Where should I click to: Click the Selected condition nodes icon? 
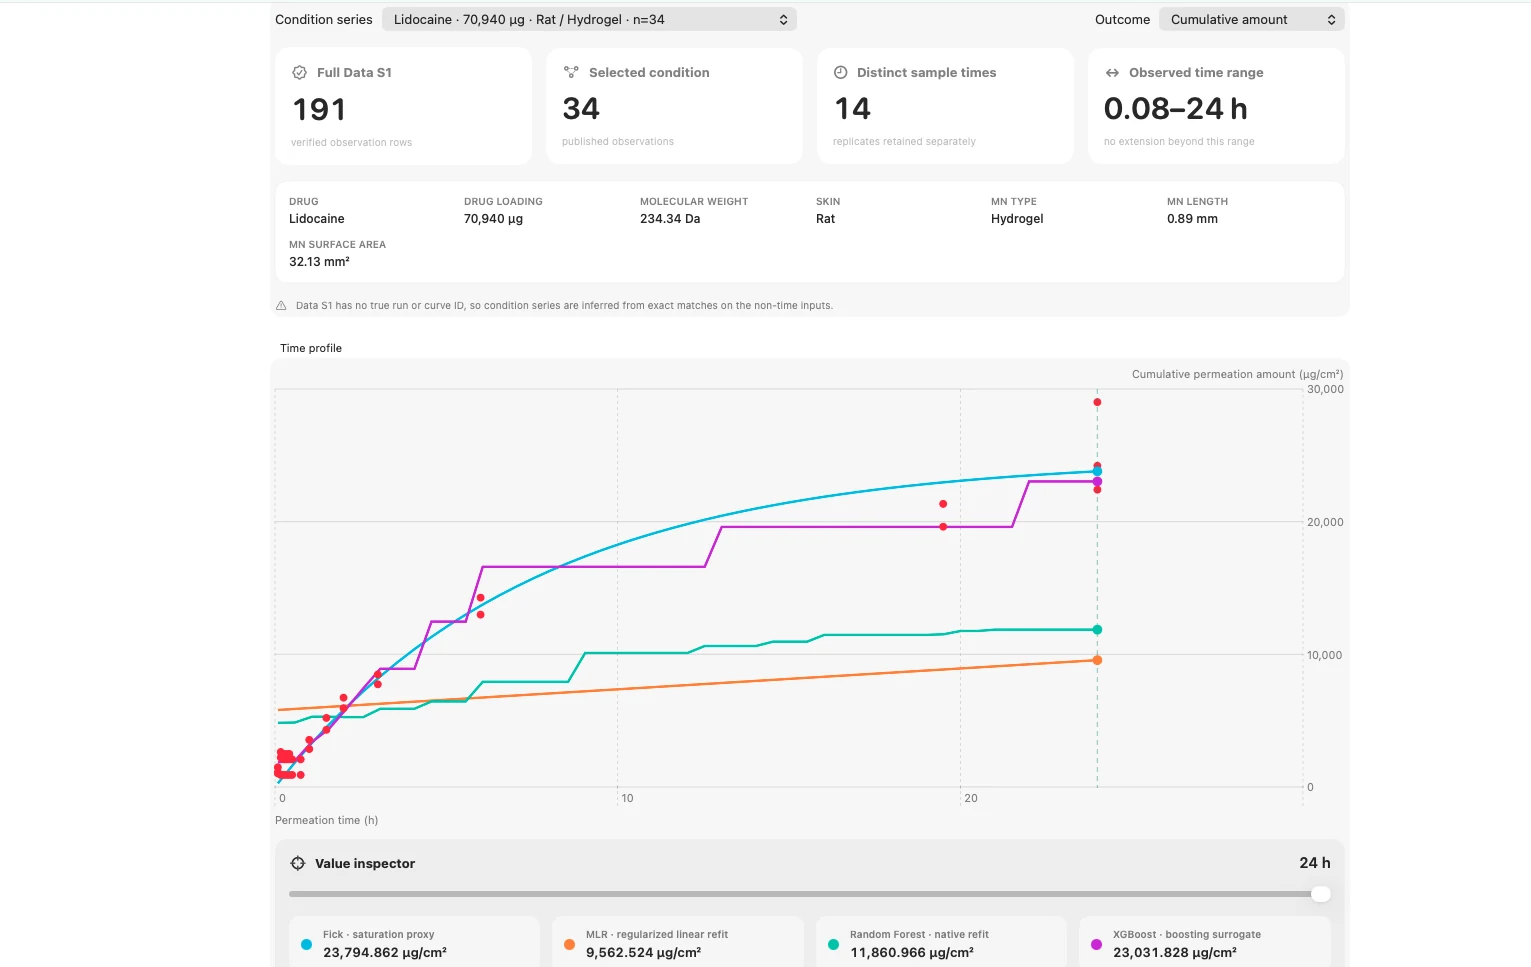pyautogui.click(x=571, y=72)
